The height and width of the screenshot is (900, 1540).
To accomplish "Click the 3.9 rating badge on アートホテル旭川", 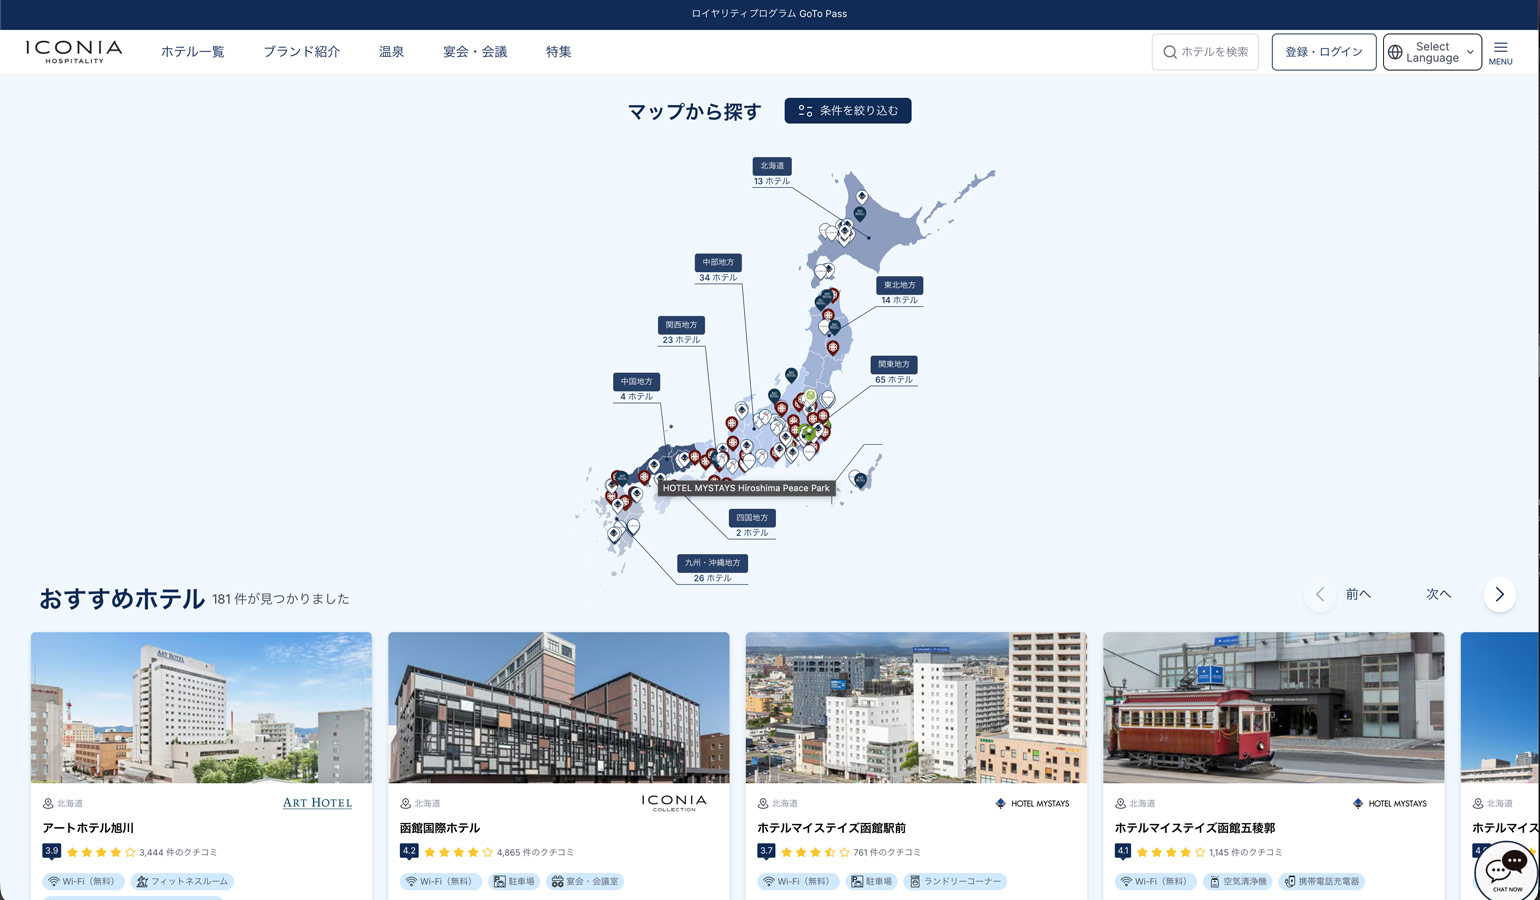I will (51, 851).
